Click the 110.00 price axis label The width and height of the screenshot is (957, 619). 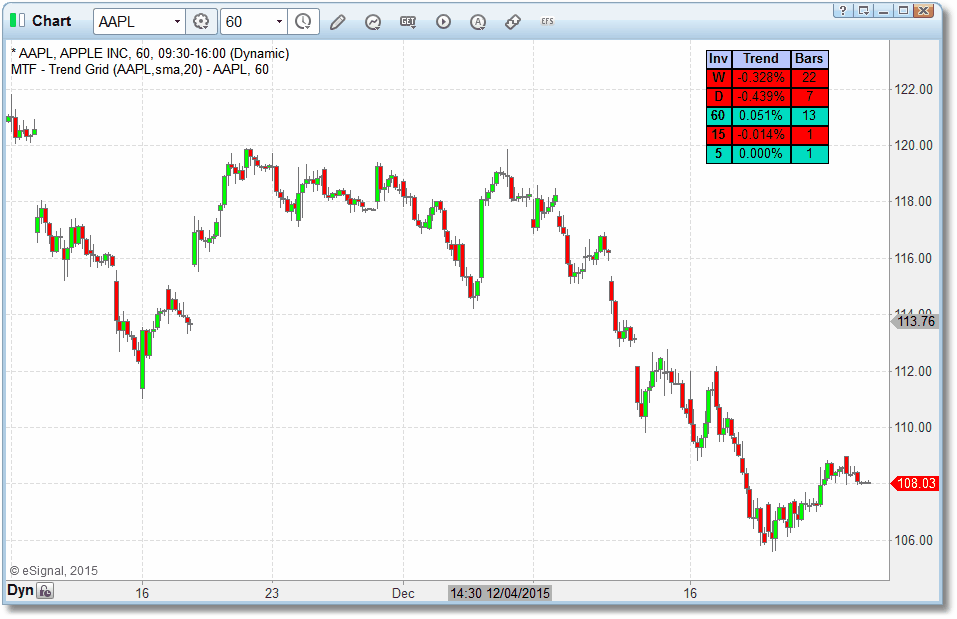point(913,427)
